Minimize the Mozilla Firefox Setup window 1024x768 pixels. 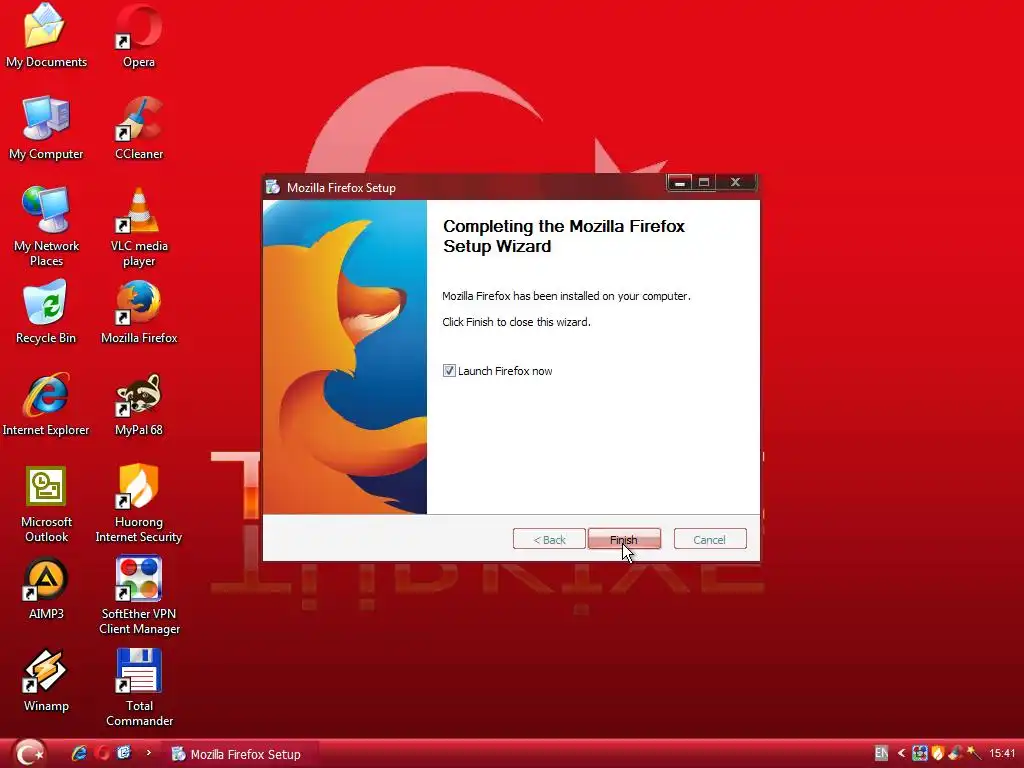pyautogui.click(x=679, y=182)
